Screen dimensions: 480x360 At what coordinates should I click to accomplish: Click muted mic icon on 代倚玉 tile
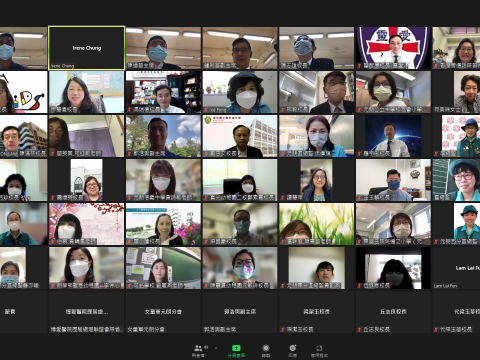pyautogui.click(x=436, y=329)
